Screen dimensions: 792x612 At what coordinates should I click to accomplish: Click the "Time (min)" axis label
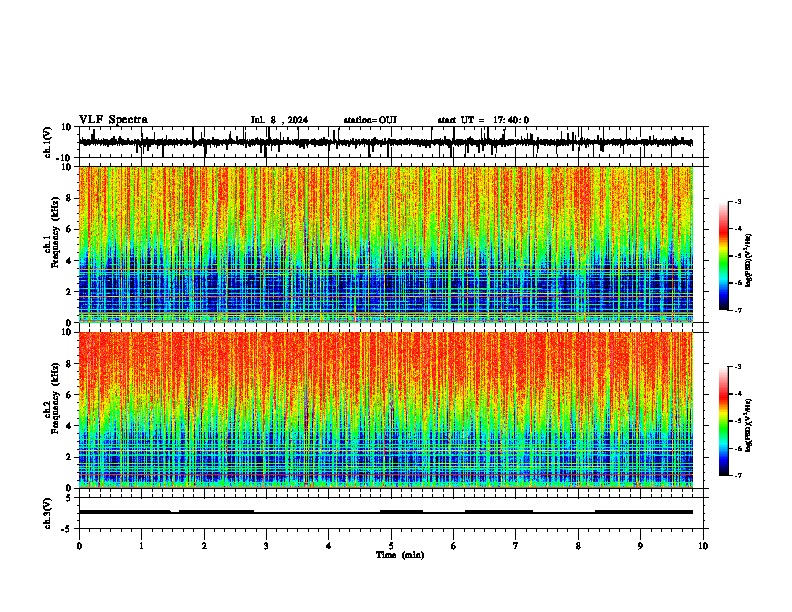pos(400,555)
